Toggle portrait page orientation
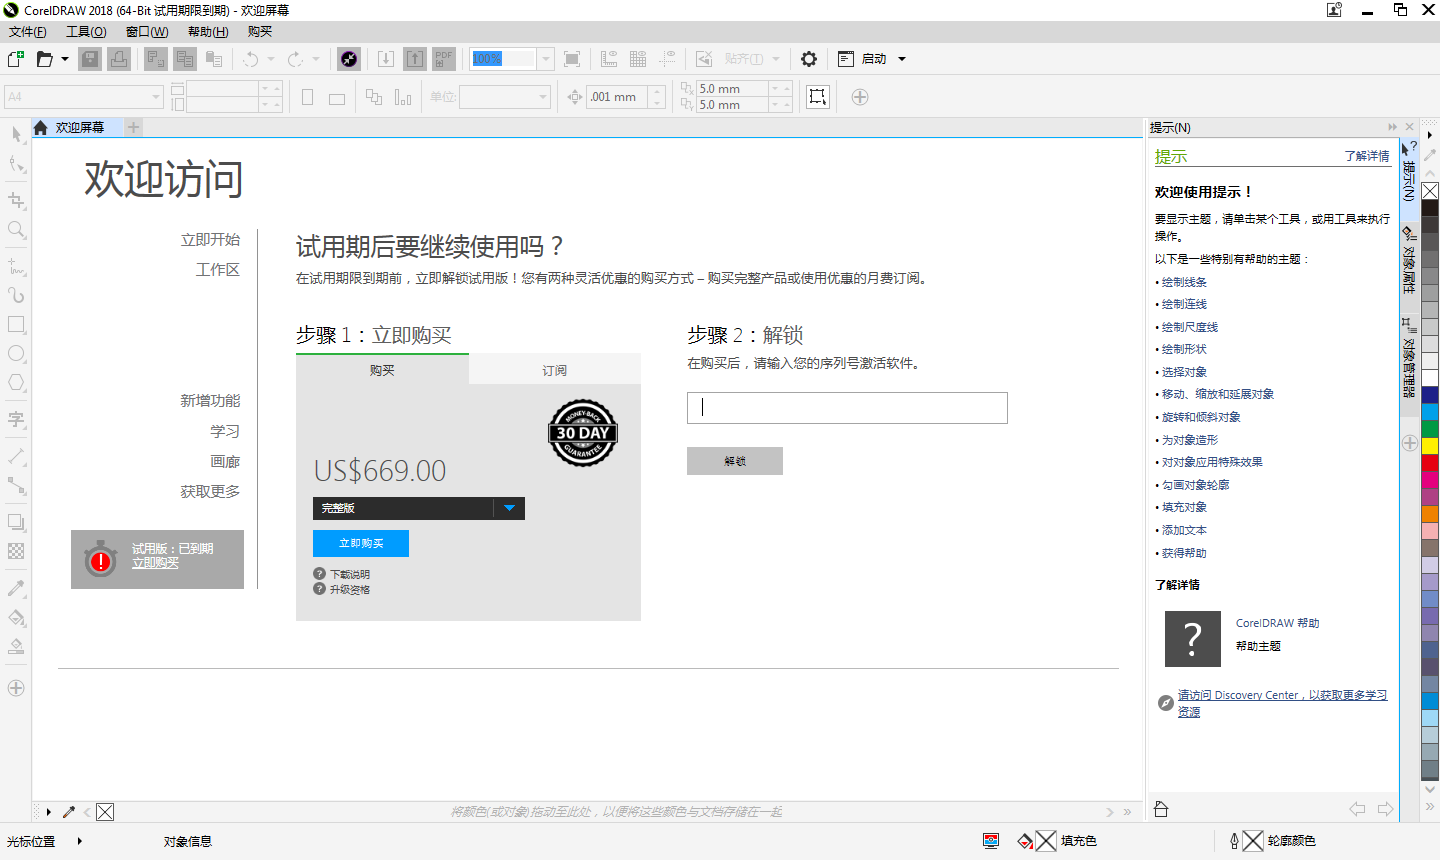The width and height of the screenshot is (1440, 860). (308, 97)
